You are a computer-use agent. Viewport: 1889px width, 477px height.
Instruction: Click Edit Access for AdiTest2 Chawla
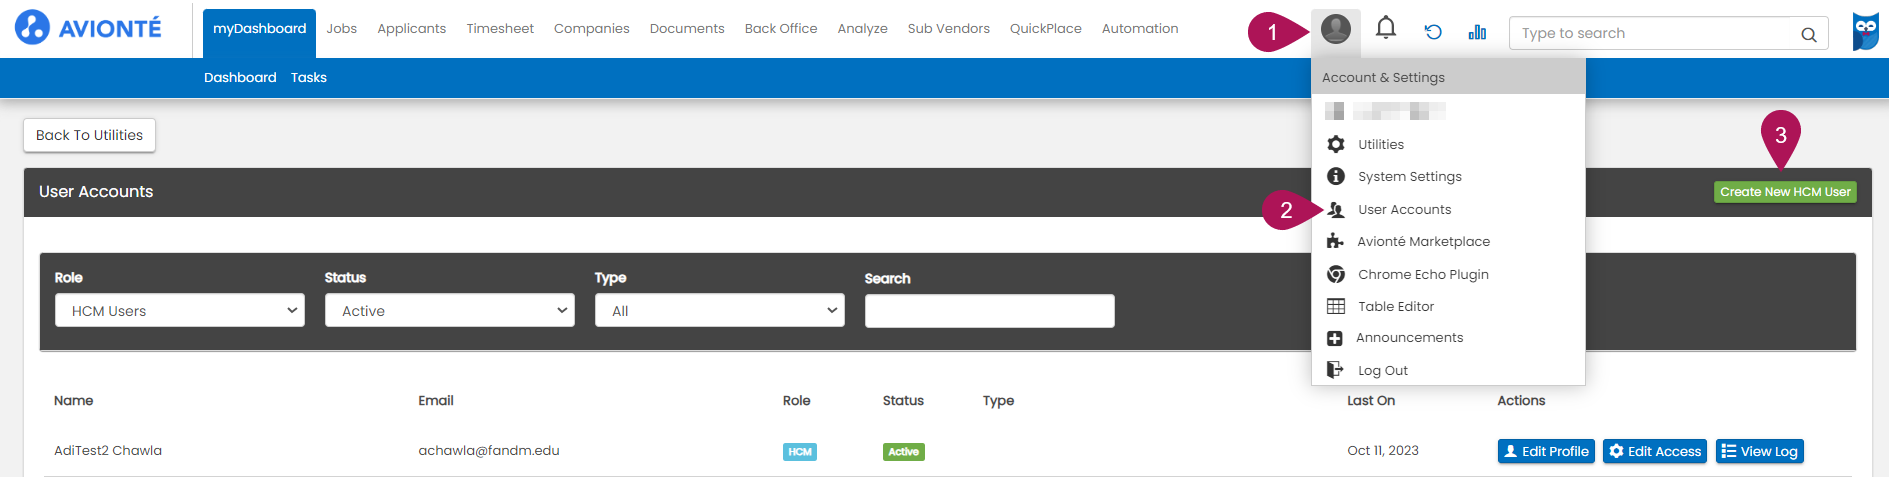click(x=1655, y=451)
